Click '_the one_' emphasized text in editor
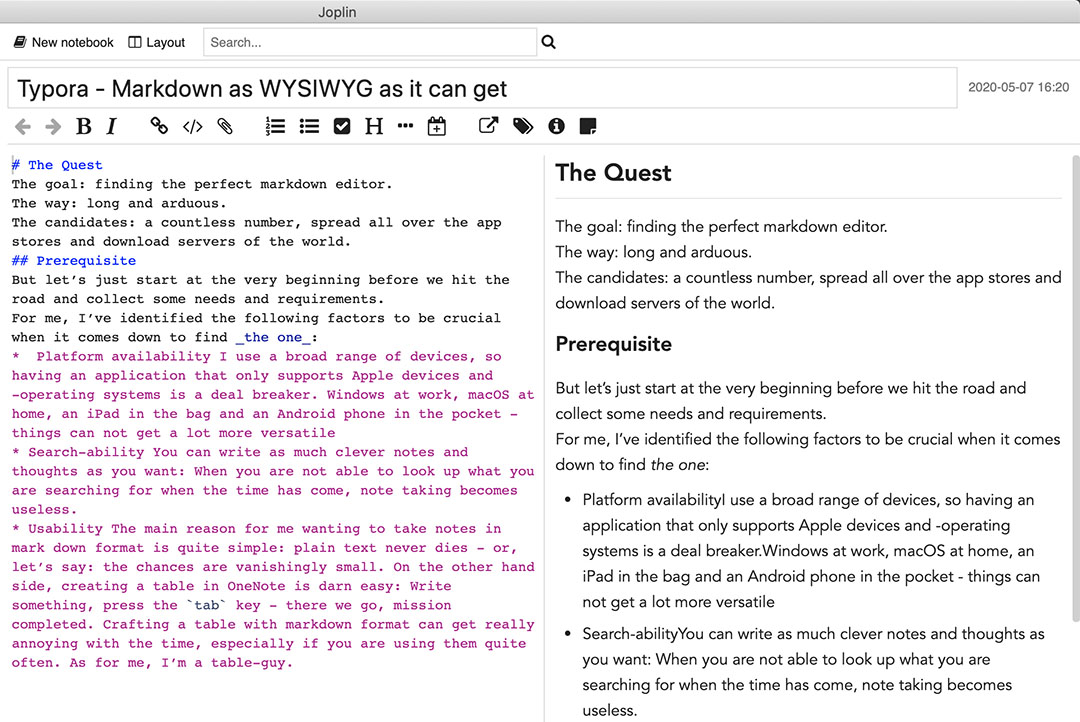 click(273, 337)
